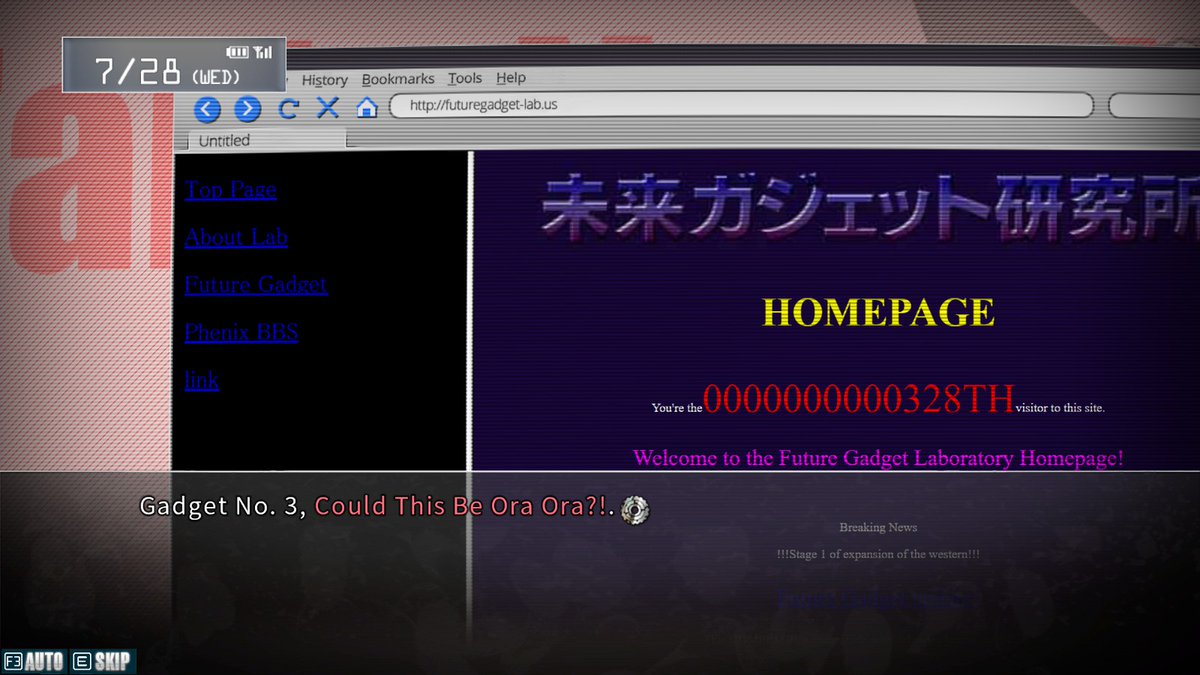
Task: Open the History menu
Action: (324, 80)
